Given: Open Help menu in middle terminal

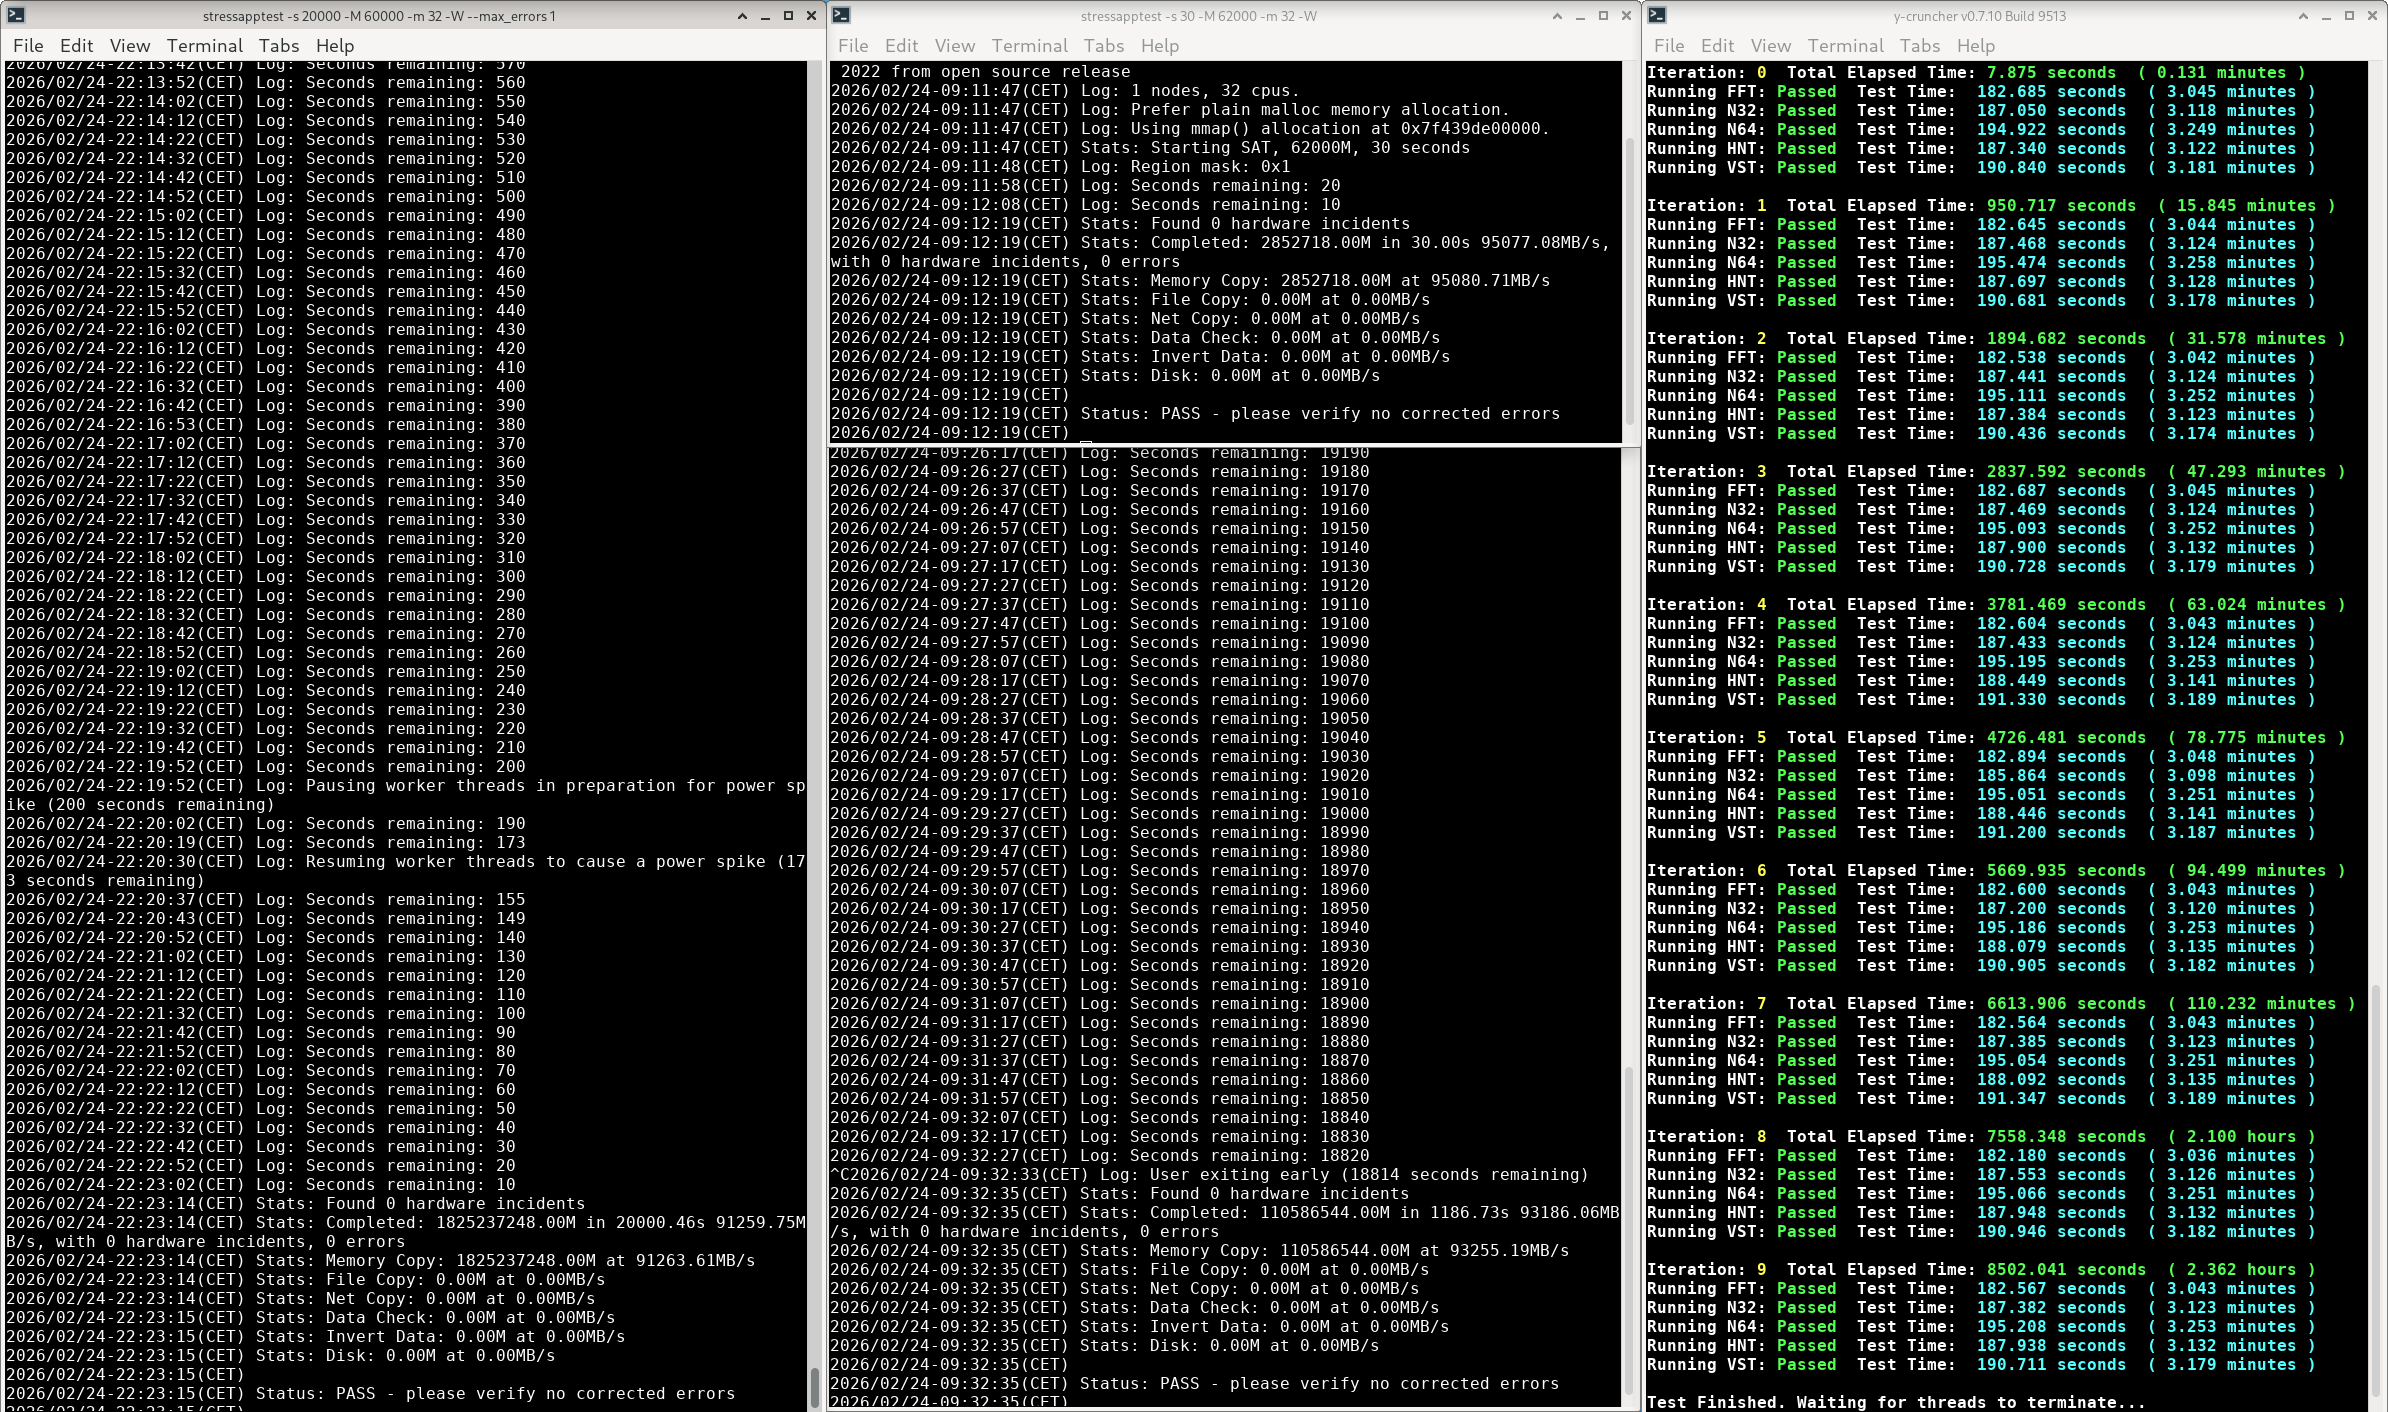Looking at the screenshot, I should pyautogui.click(x=1160, y=46).
